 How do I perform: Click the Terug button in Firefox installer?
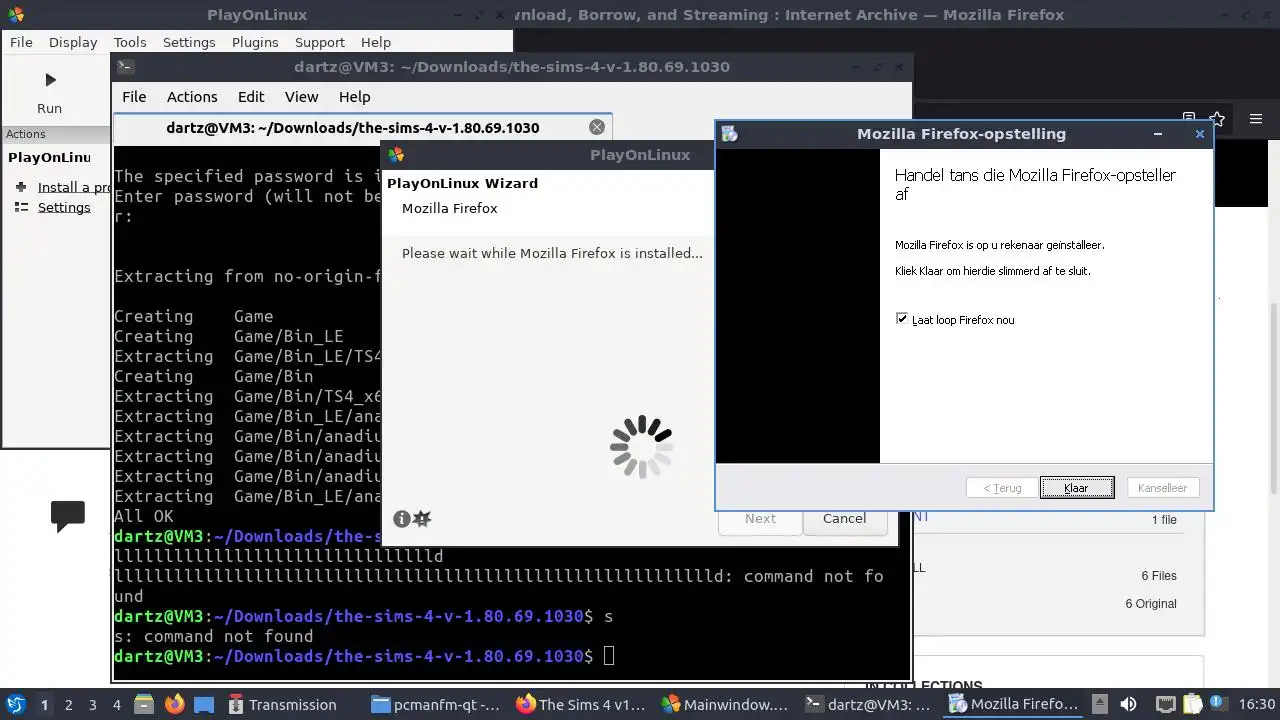[x=1002, y=488]
